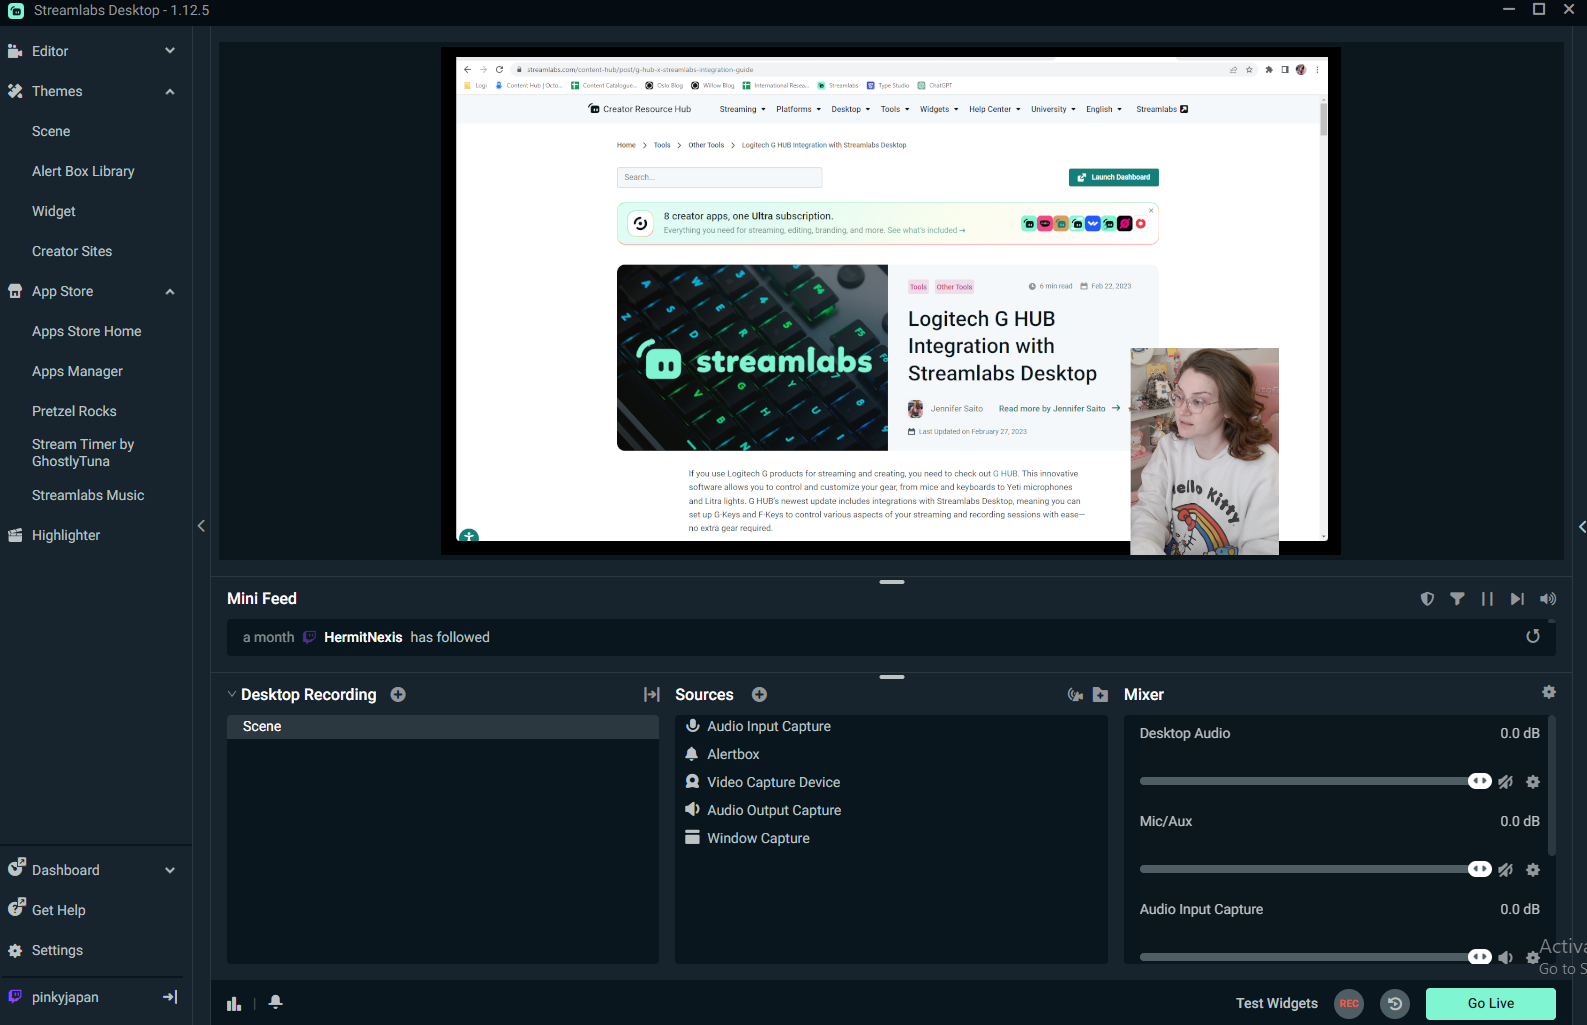Mute Audio Input Capture
Viewport: 1587px width, 1025px height.
pos(1505,958)
